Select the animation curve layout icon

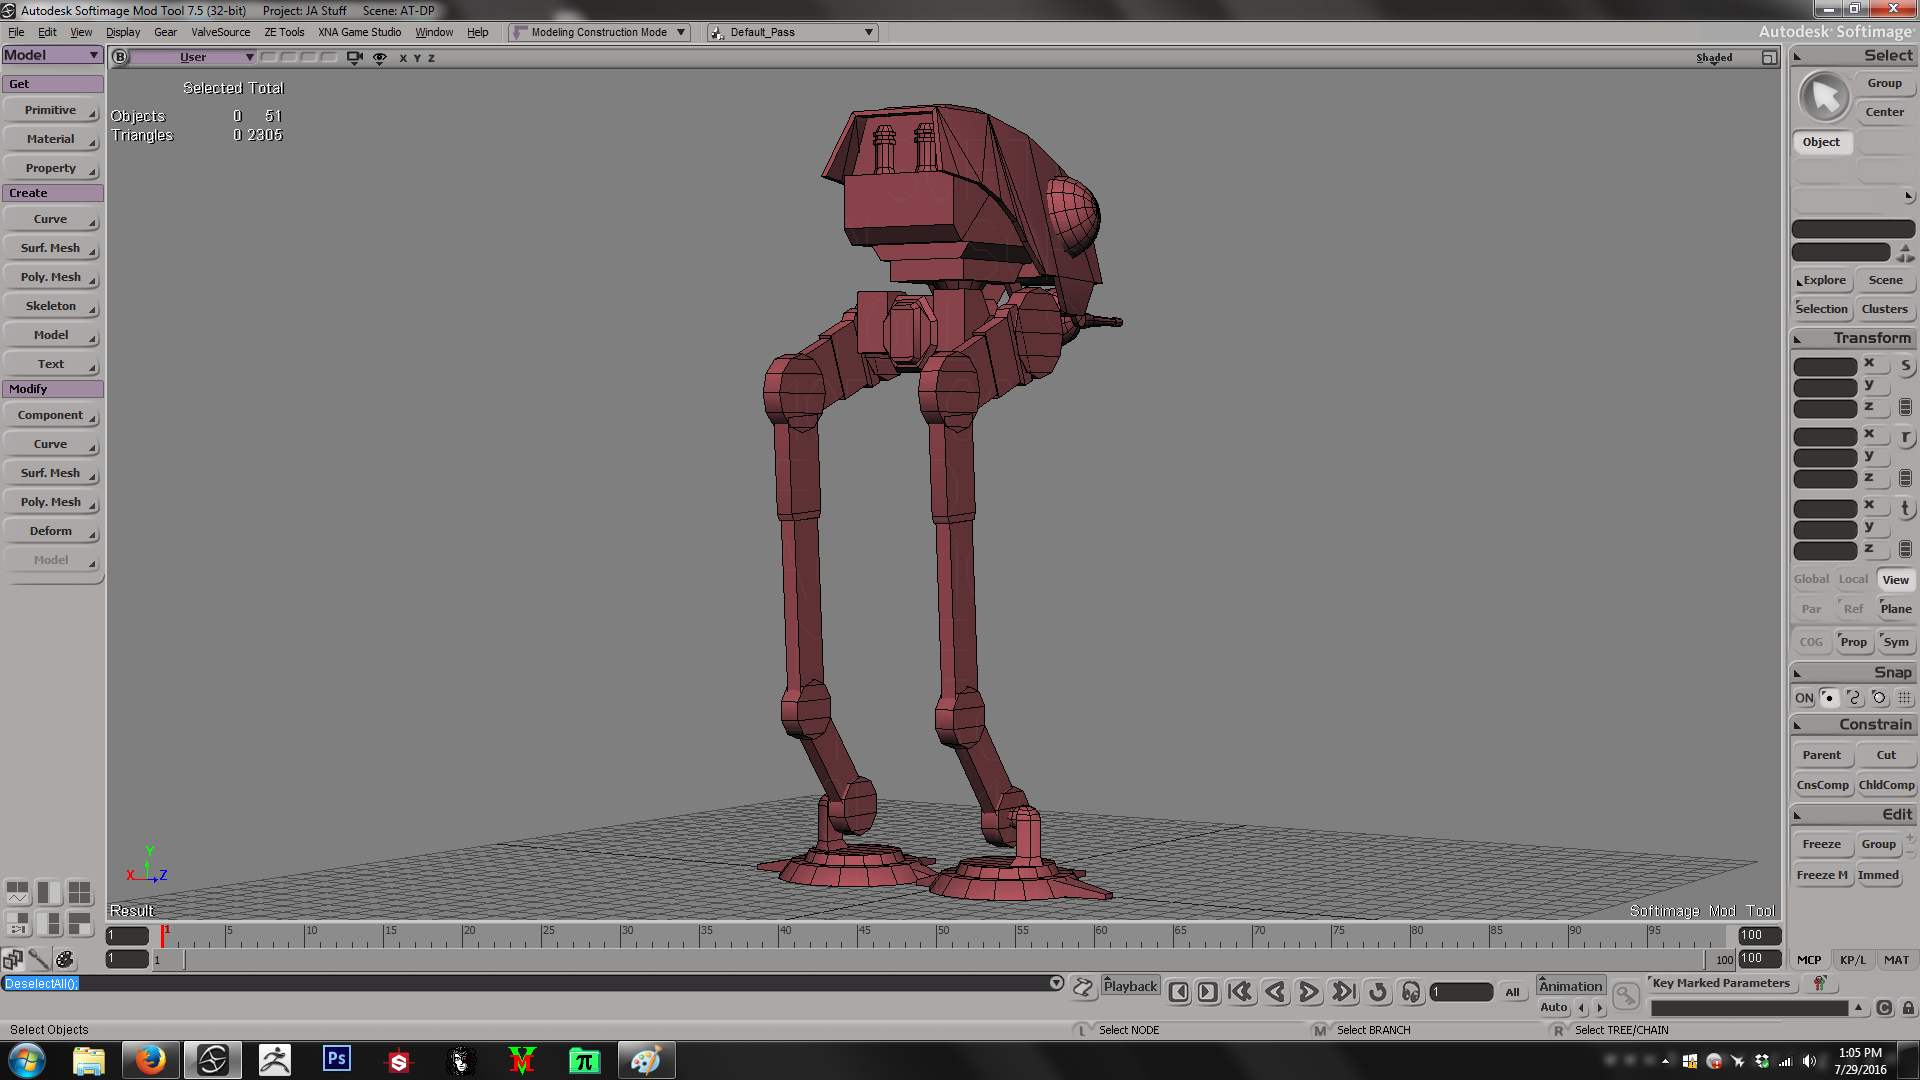tap(18, 892)
